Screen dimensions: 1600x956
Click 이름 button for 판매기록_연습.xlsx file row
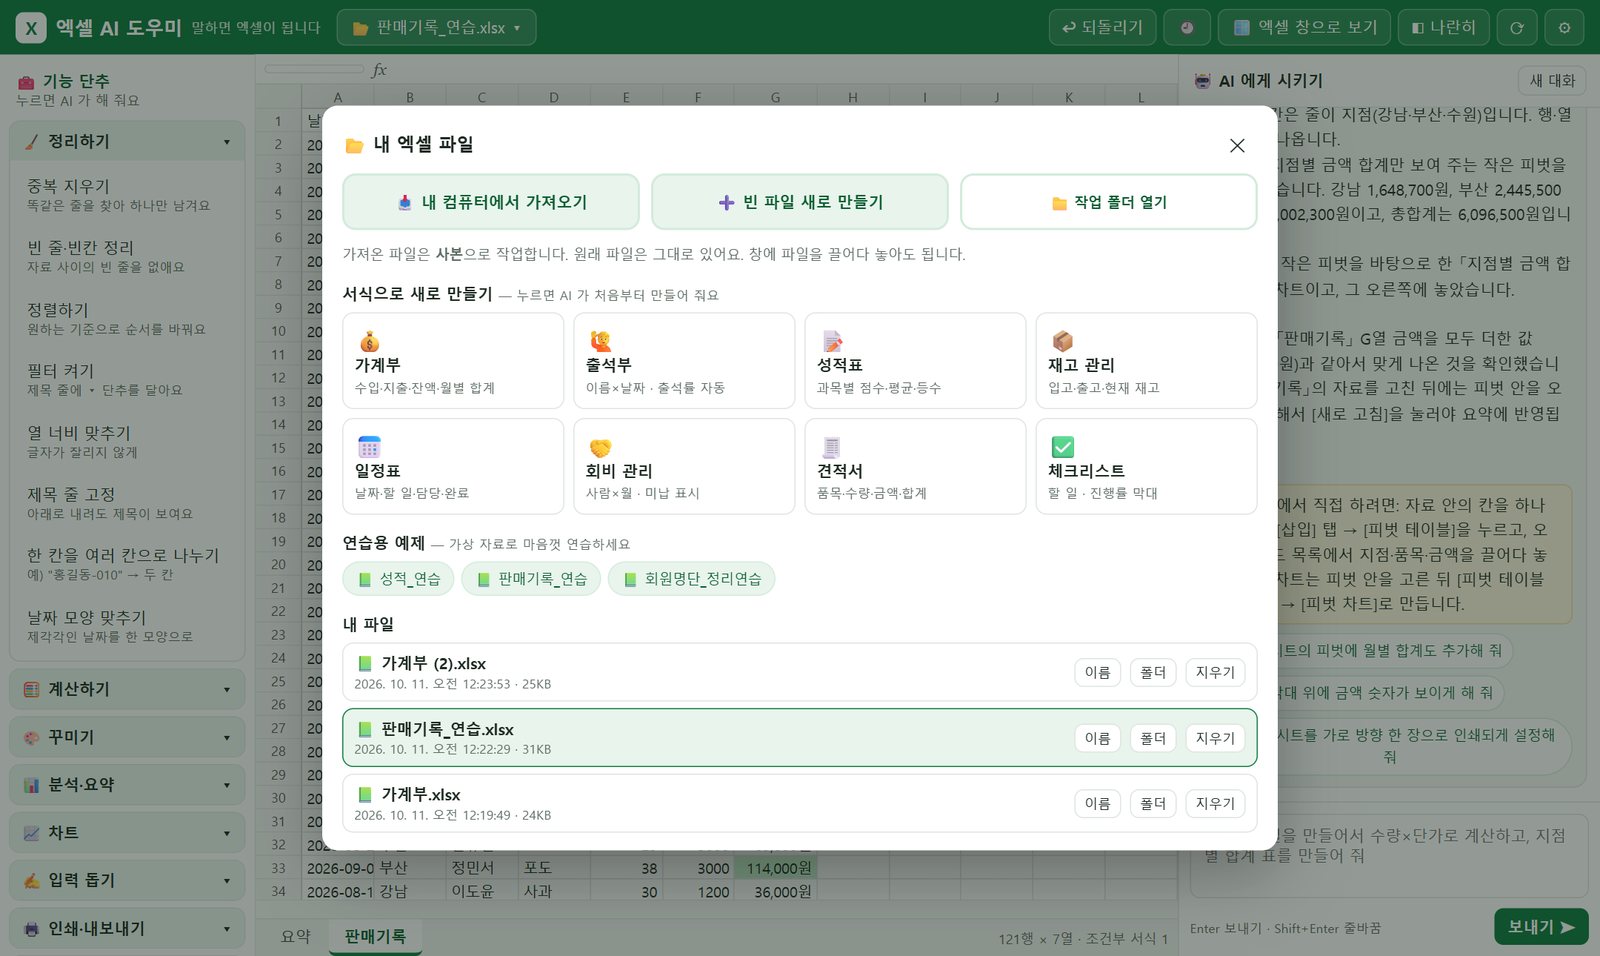1097,738
